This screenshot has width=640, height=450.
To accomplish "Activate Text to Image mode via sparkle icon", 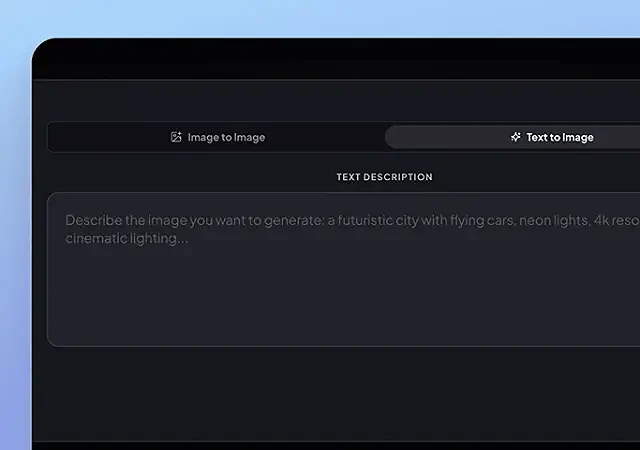I will click(x=515, y=137).
